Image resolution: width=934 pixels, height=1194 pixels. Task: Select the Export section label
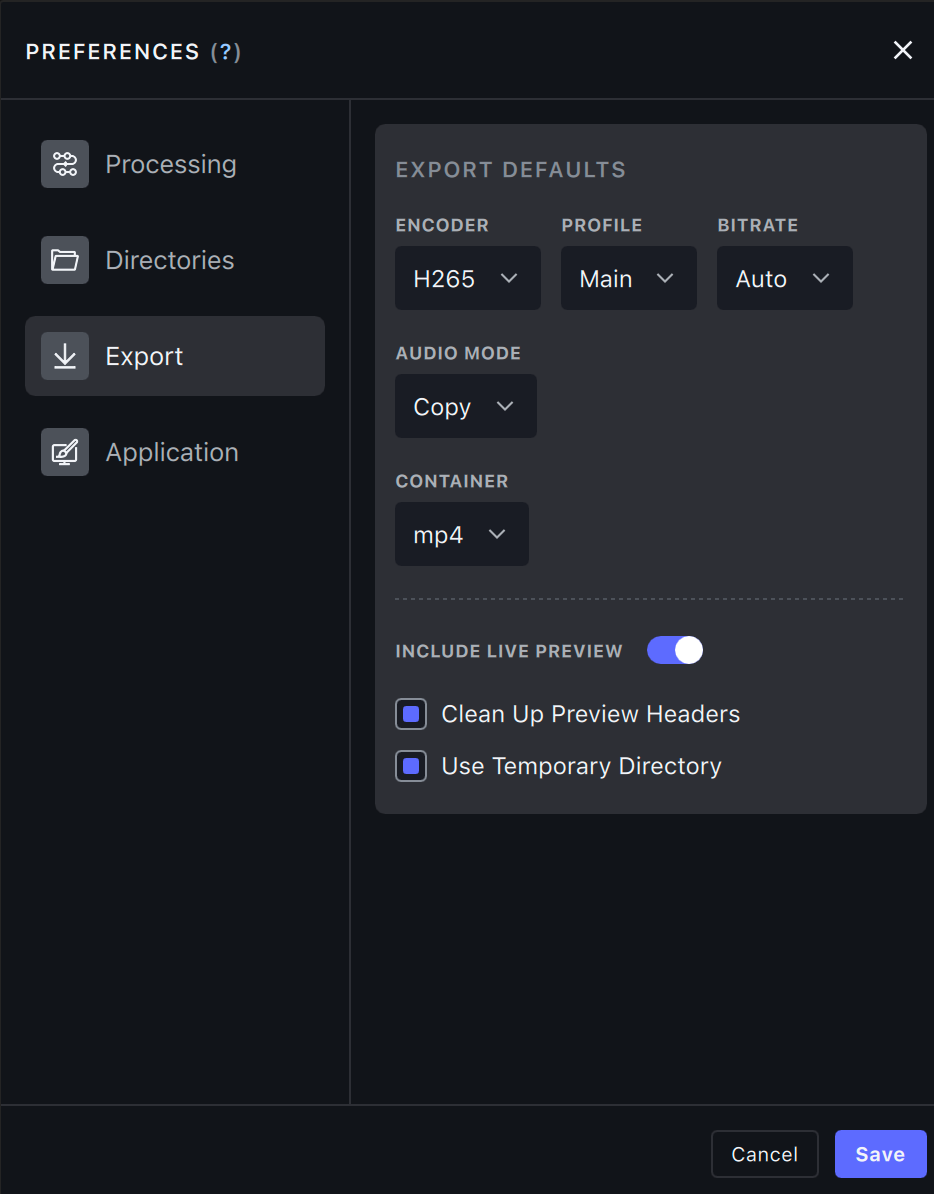coord(145,356)
